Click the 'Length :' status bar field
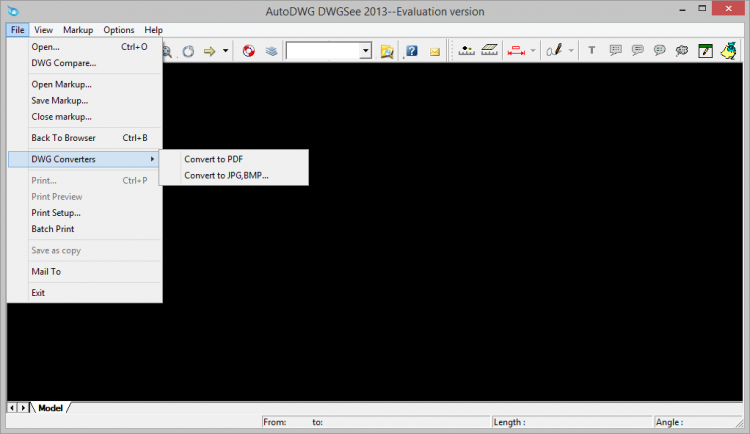The height and width of the screenshot is (434, 750). [x=573, y=422]
